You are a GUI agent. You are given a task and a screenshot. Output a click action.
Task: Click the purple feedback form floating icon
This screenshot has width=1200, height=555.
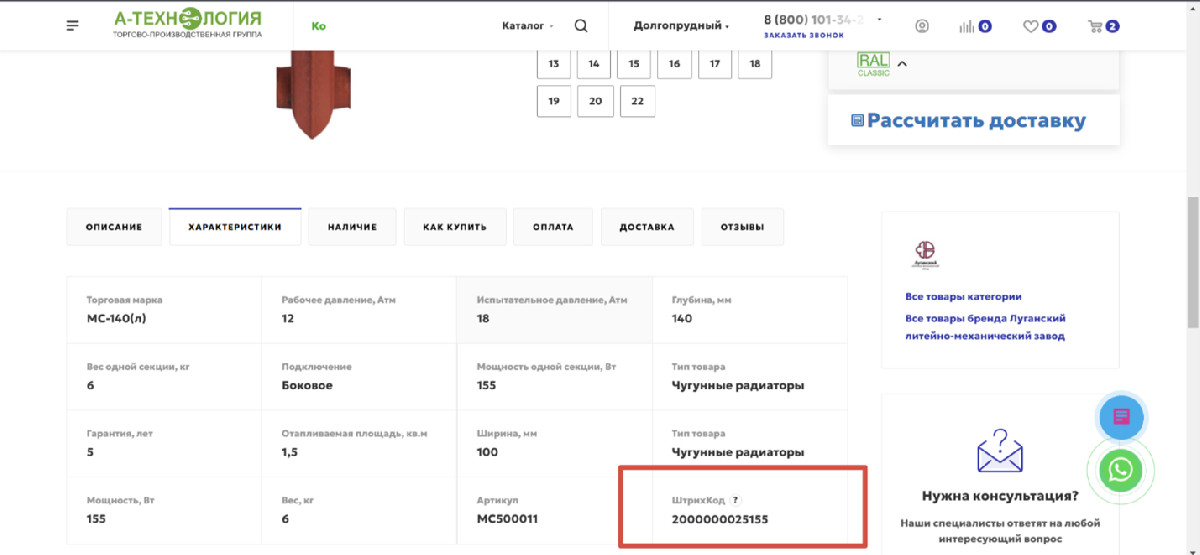[x=1121, y=417]
